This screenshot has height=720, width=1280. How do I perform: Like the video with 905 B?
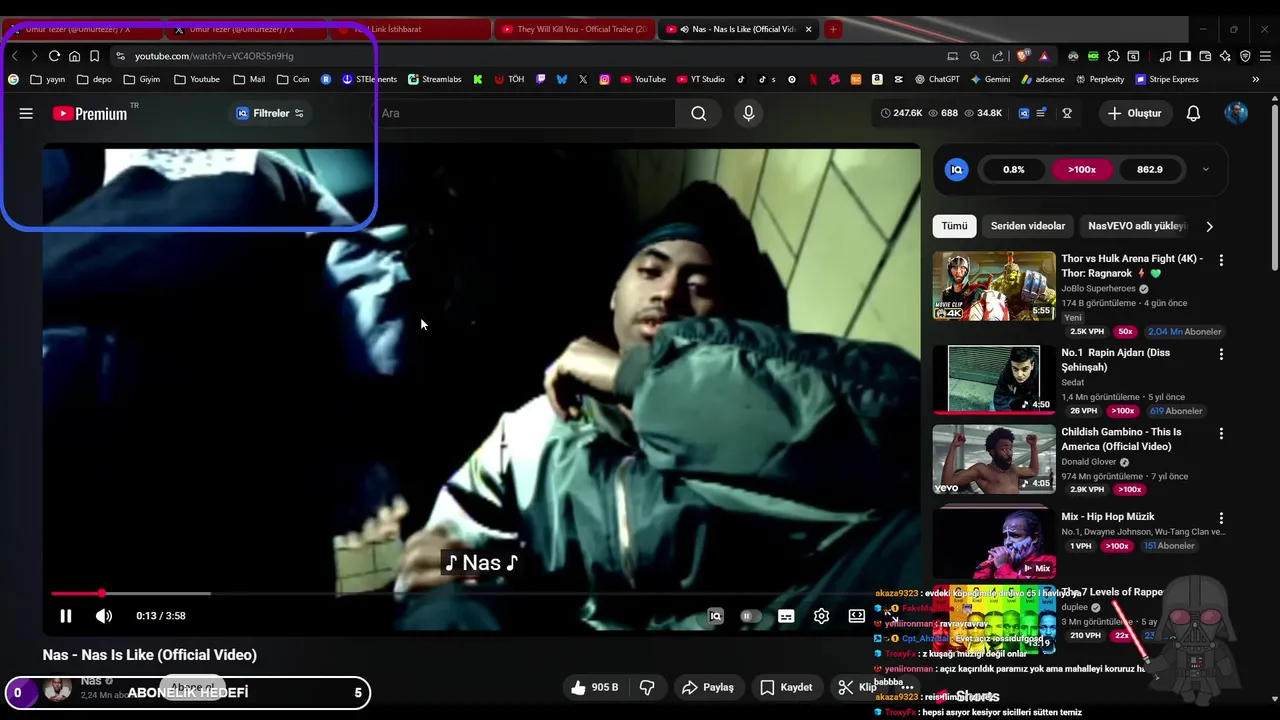coord(594,687)
